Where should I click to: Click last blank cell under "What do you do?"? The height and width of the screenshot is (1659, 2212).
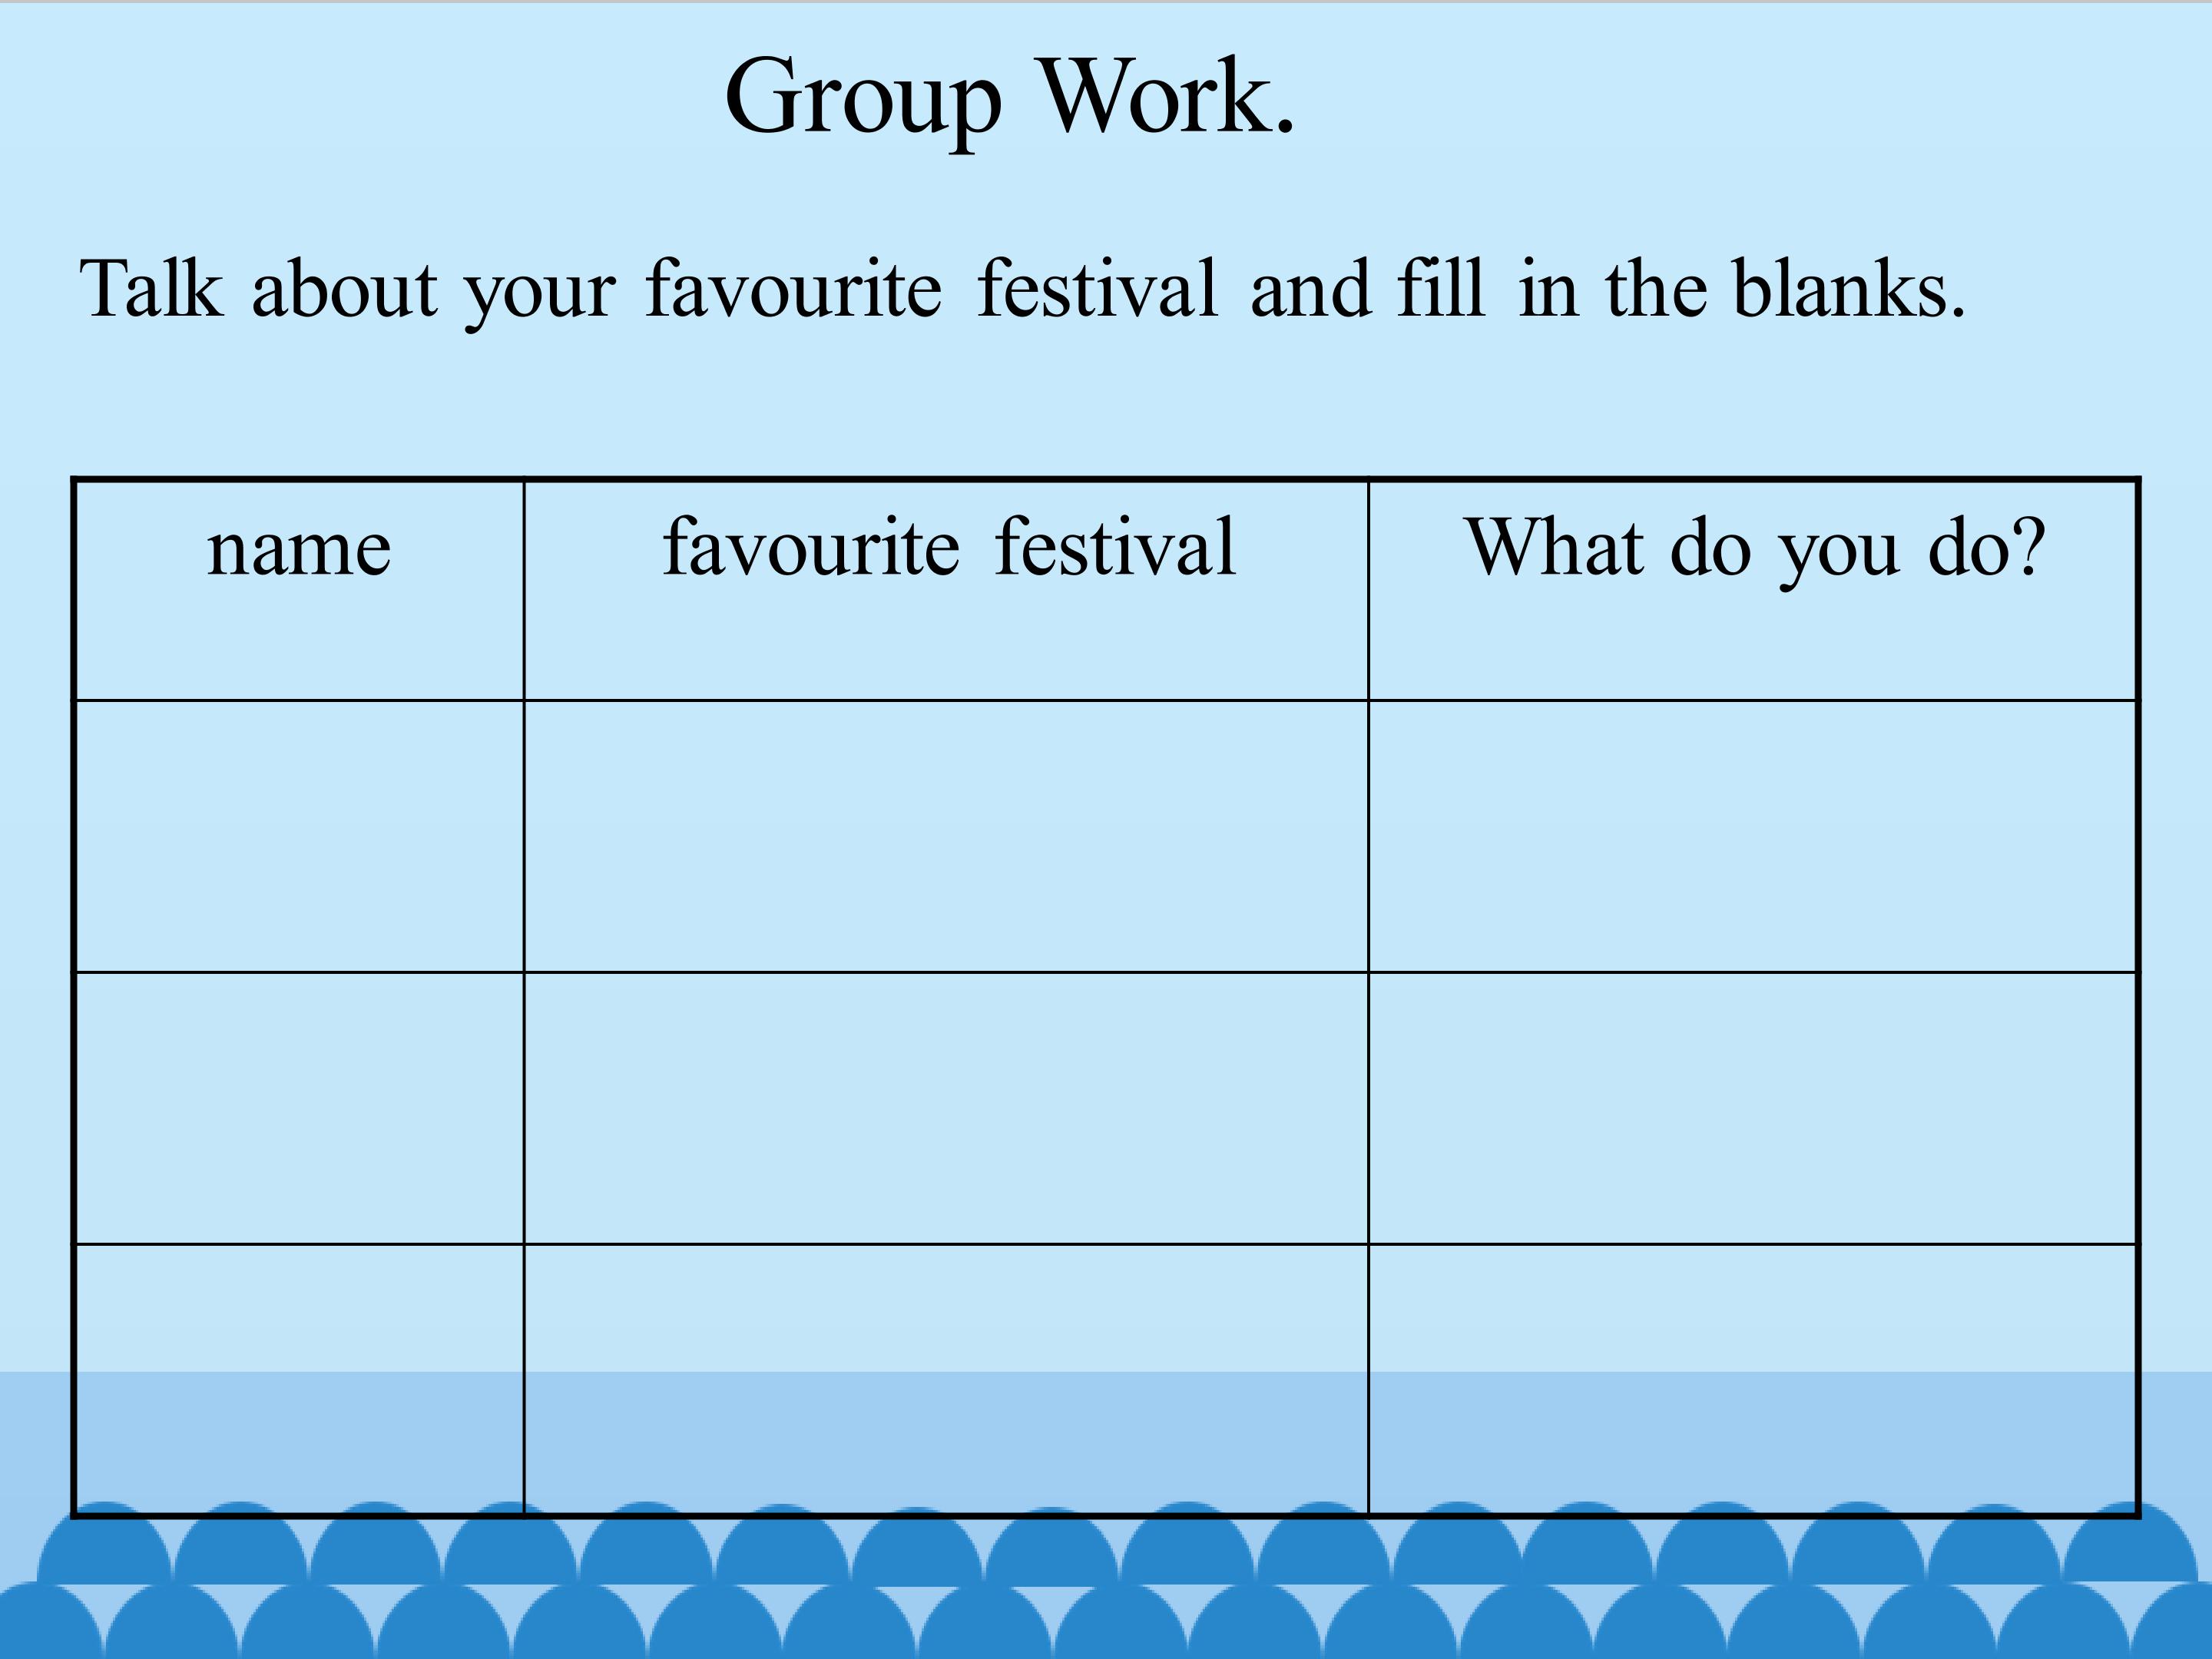[x=1753, y=1380]
